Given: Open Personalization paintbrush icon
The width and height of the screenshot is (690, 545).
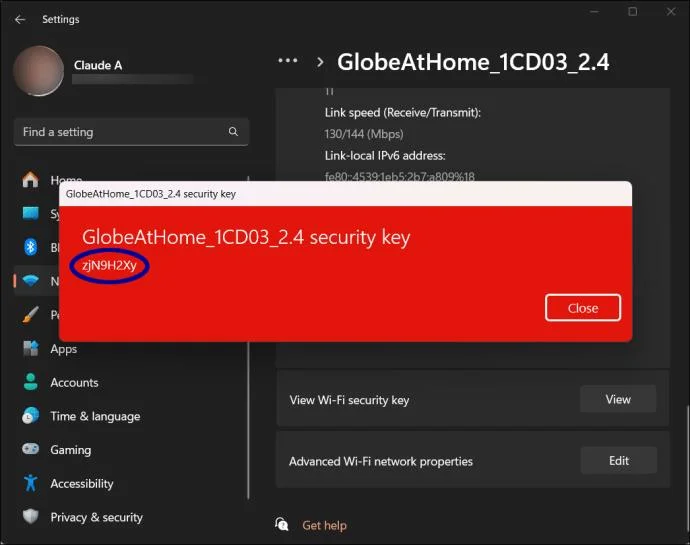Looking at the screenshot, I should [x=30, y=314].
